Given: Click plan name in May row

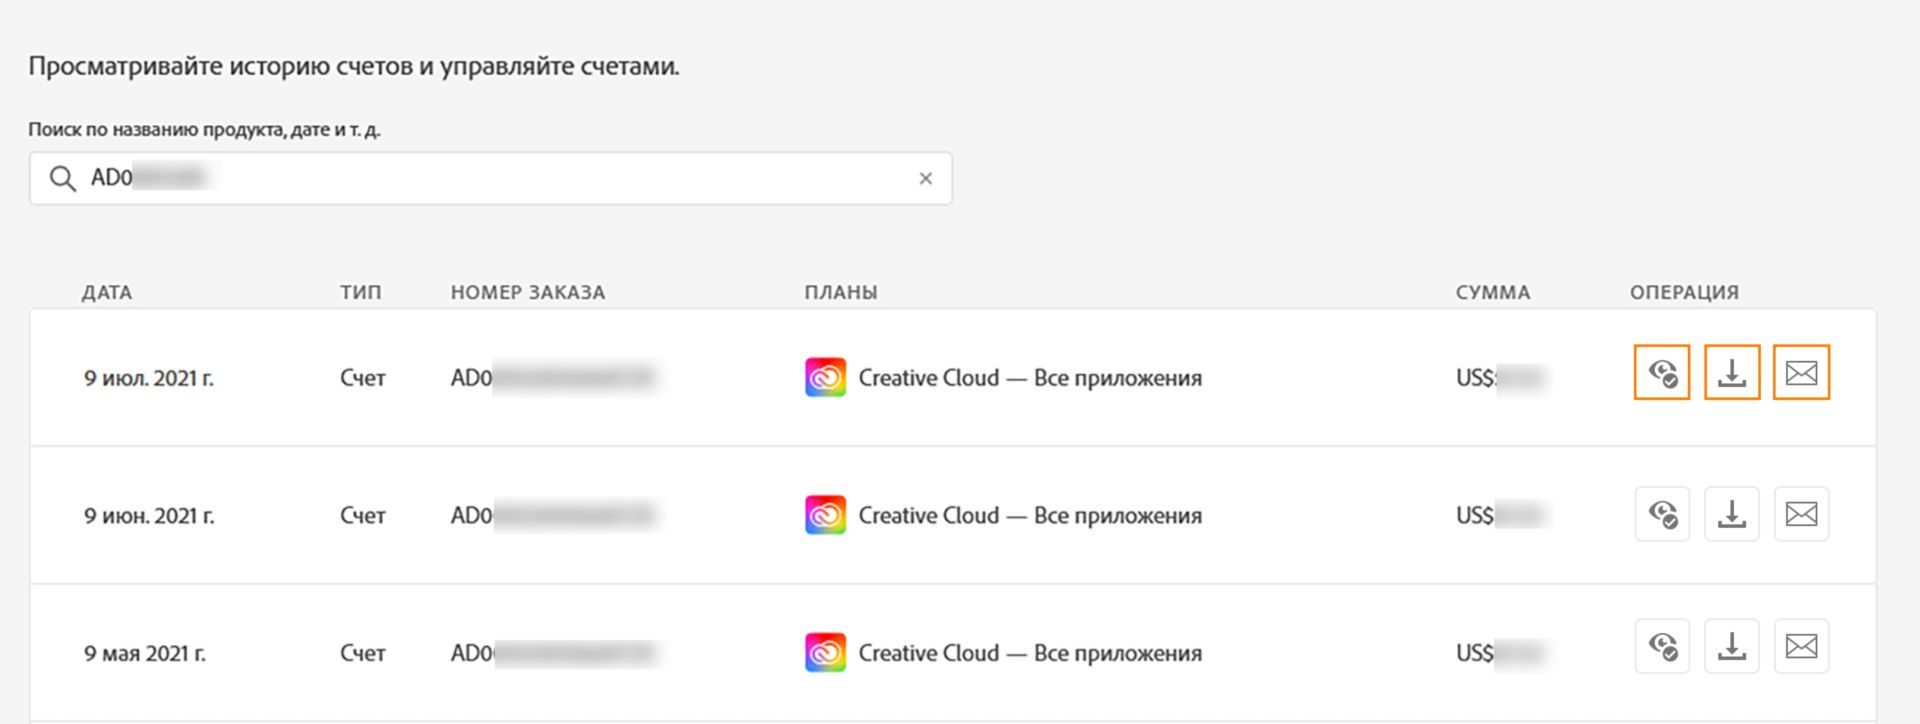Looking at the screenshot, I should (1030, 653).
